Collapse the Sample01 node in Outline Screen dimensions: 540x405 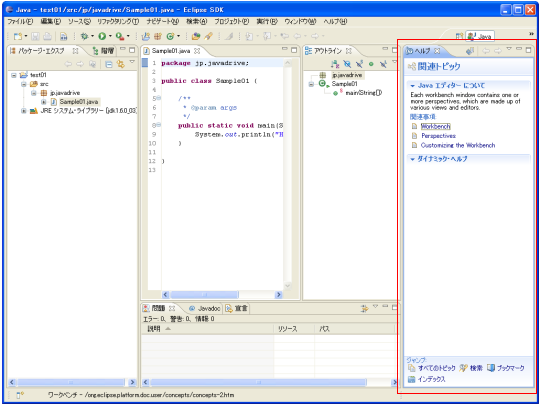click(x=311, y=84)
